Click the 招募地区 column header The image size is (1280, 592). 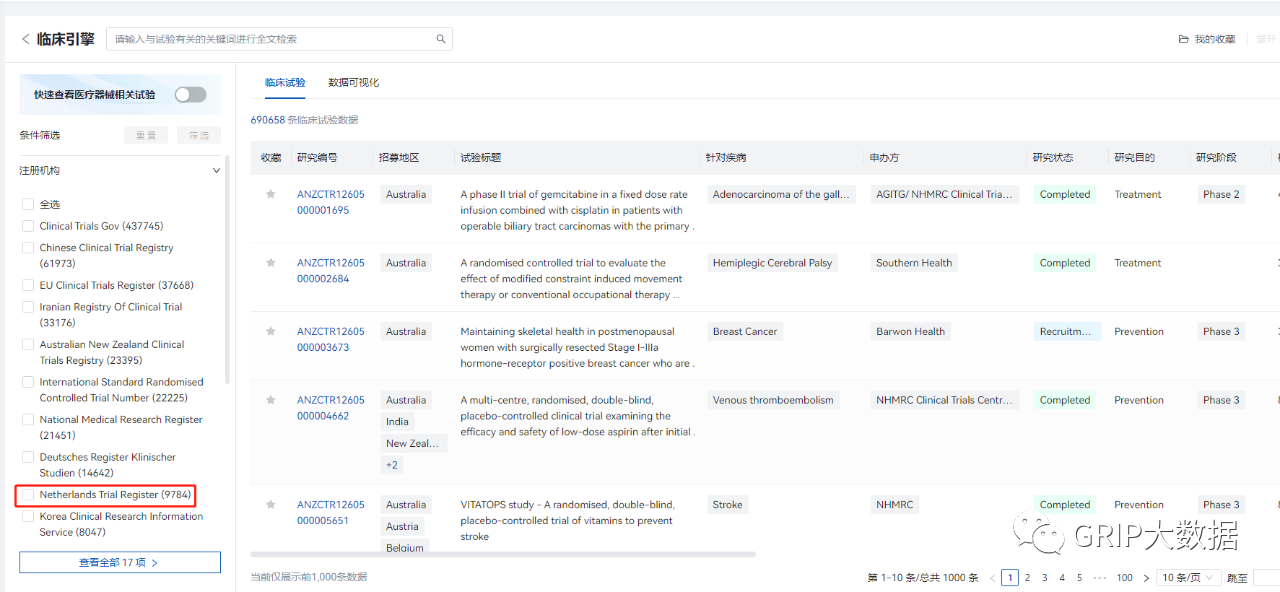pyautogui.click(x=398, y=158)
